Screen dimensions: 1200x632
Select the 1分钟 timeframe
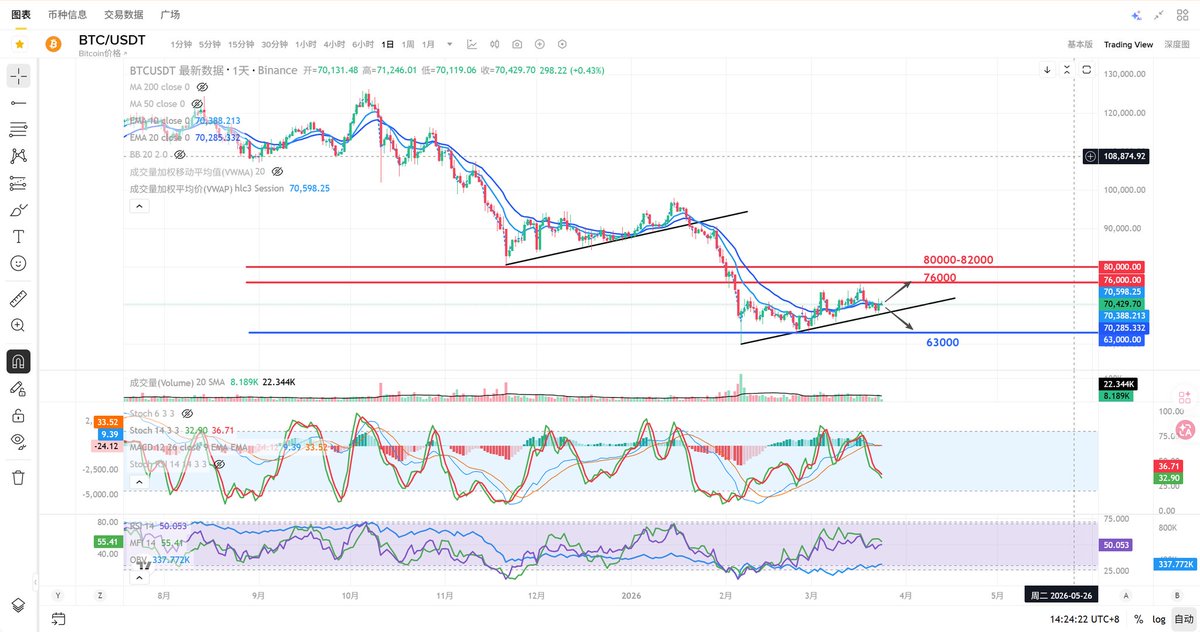[x=181, y=44]
